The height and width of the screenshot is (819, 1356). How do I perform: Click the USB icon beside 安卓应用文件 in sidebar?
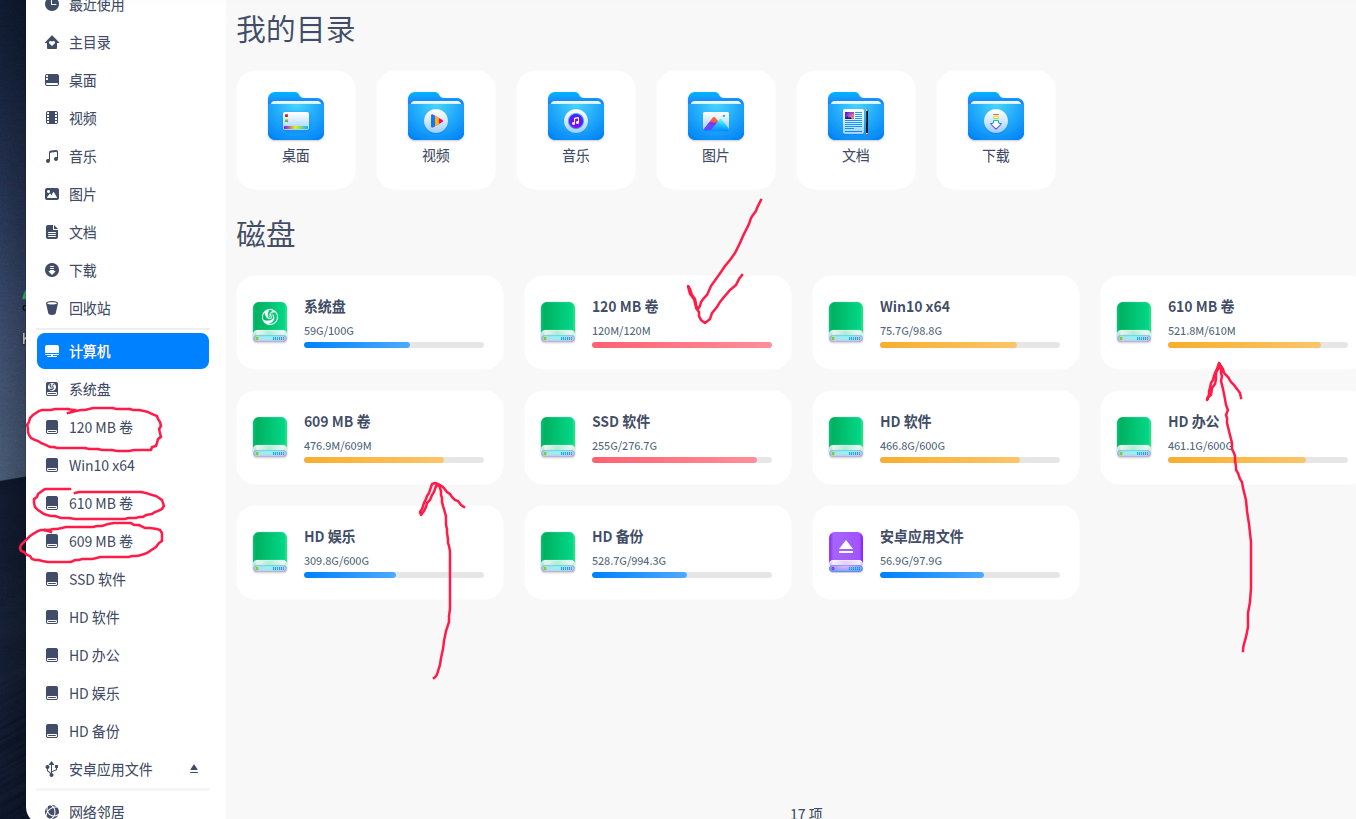point(52,769)
